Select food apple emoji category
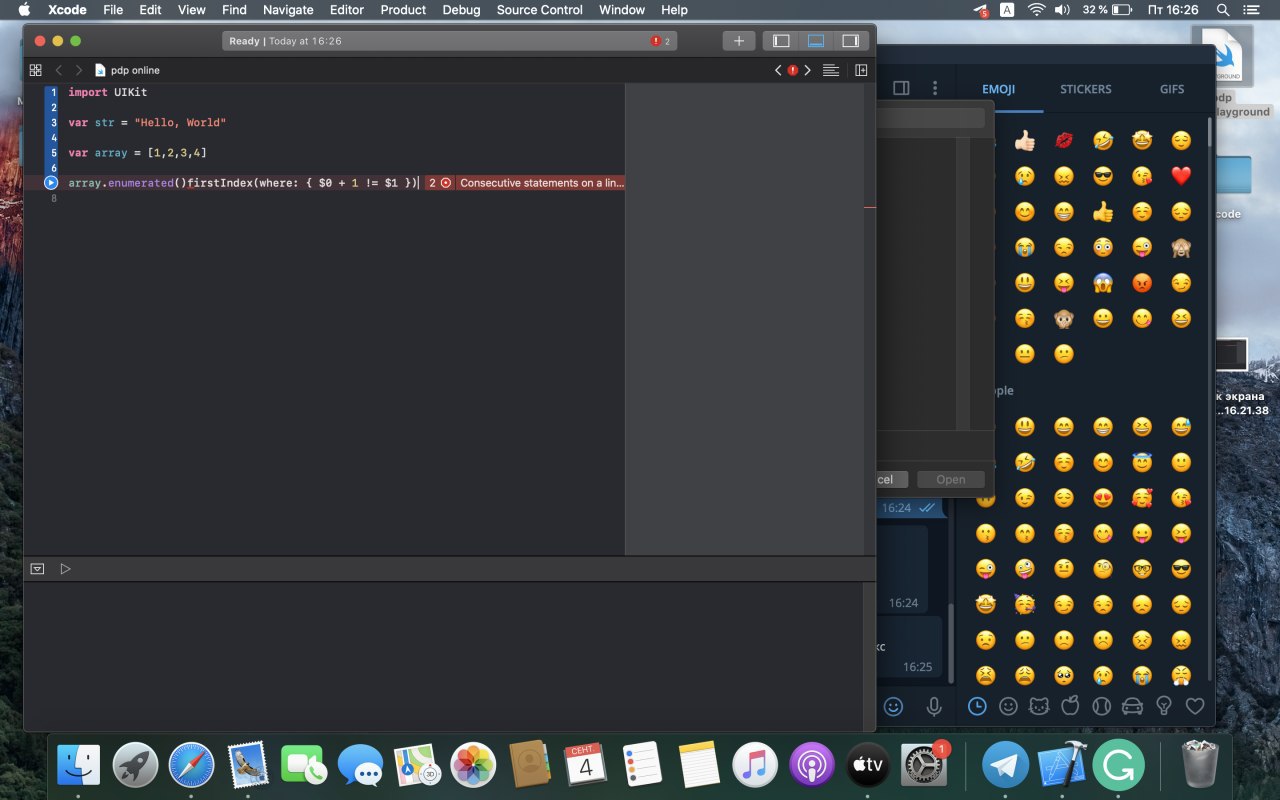 tap(1070, 706)
